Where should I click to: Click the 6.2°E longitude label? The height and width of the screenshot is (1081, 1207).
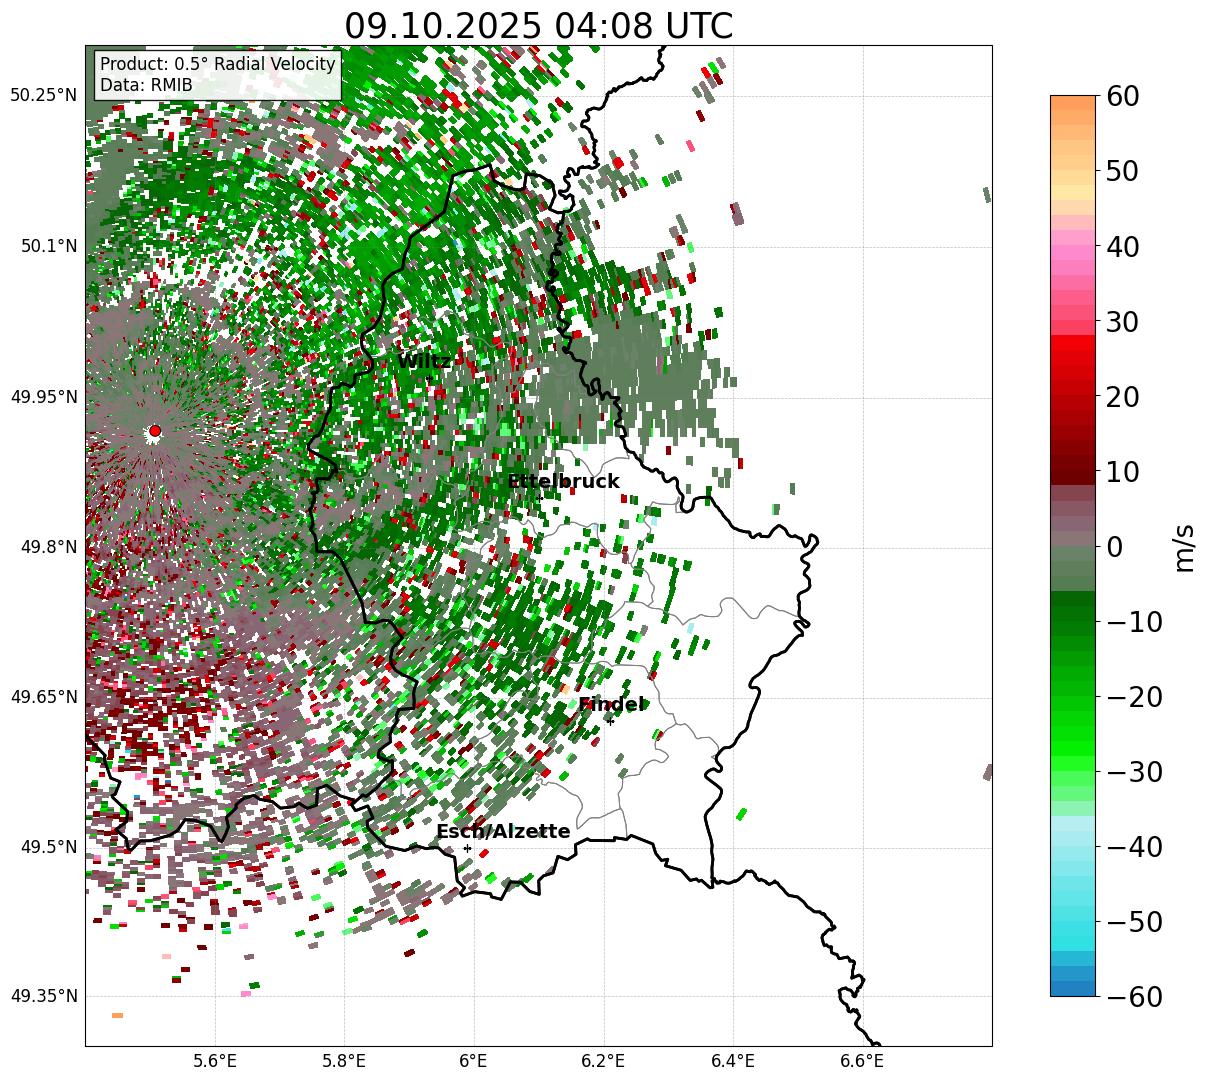click(603, 1060)
